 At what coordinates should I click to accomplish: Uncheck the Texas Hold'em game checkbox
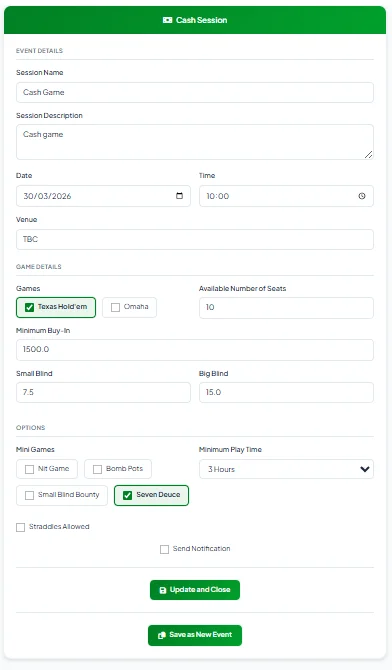pos(29,307)
